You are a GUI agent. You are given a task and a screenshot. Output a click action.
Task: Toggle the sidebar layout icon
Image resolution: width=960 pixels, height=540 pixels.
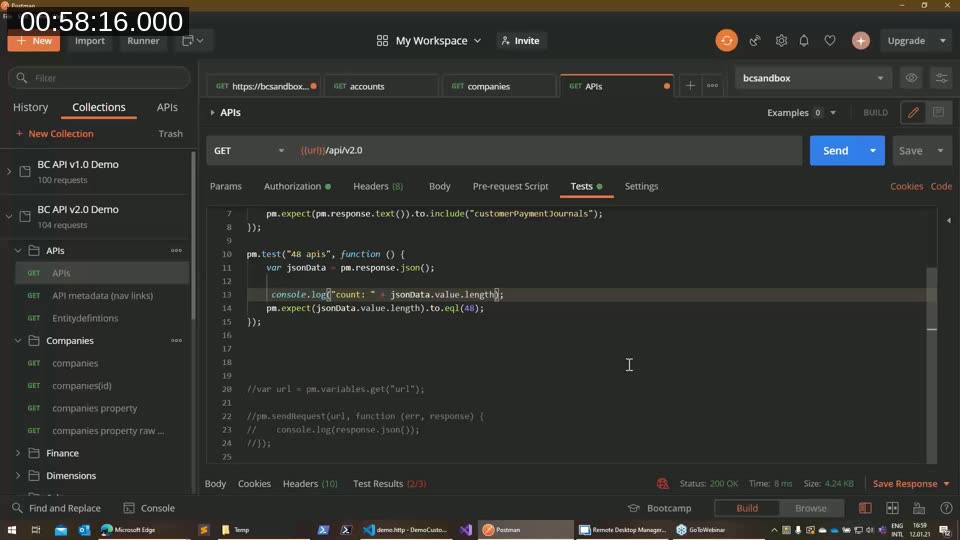pos(864,508)
